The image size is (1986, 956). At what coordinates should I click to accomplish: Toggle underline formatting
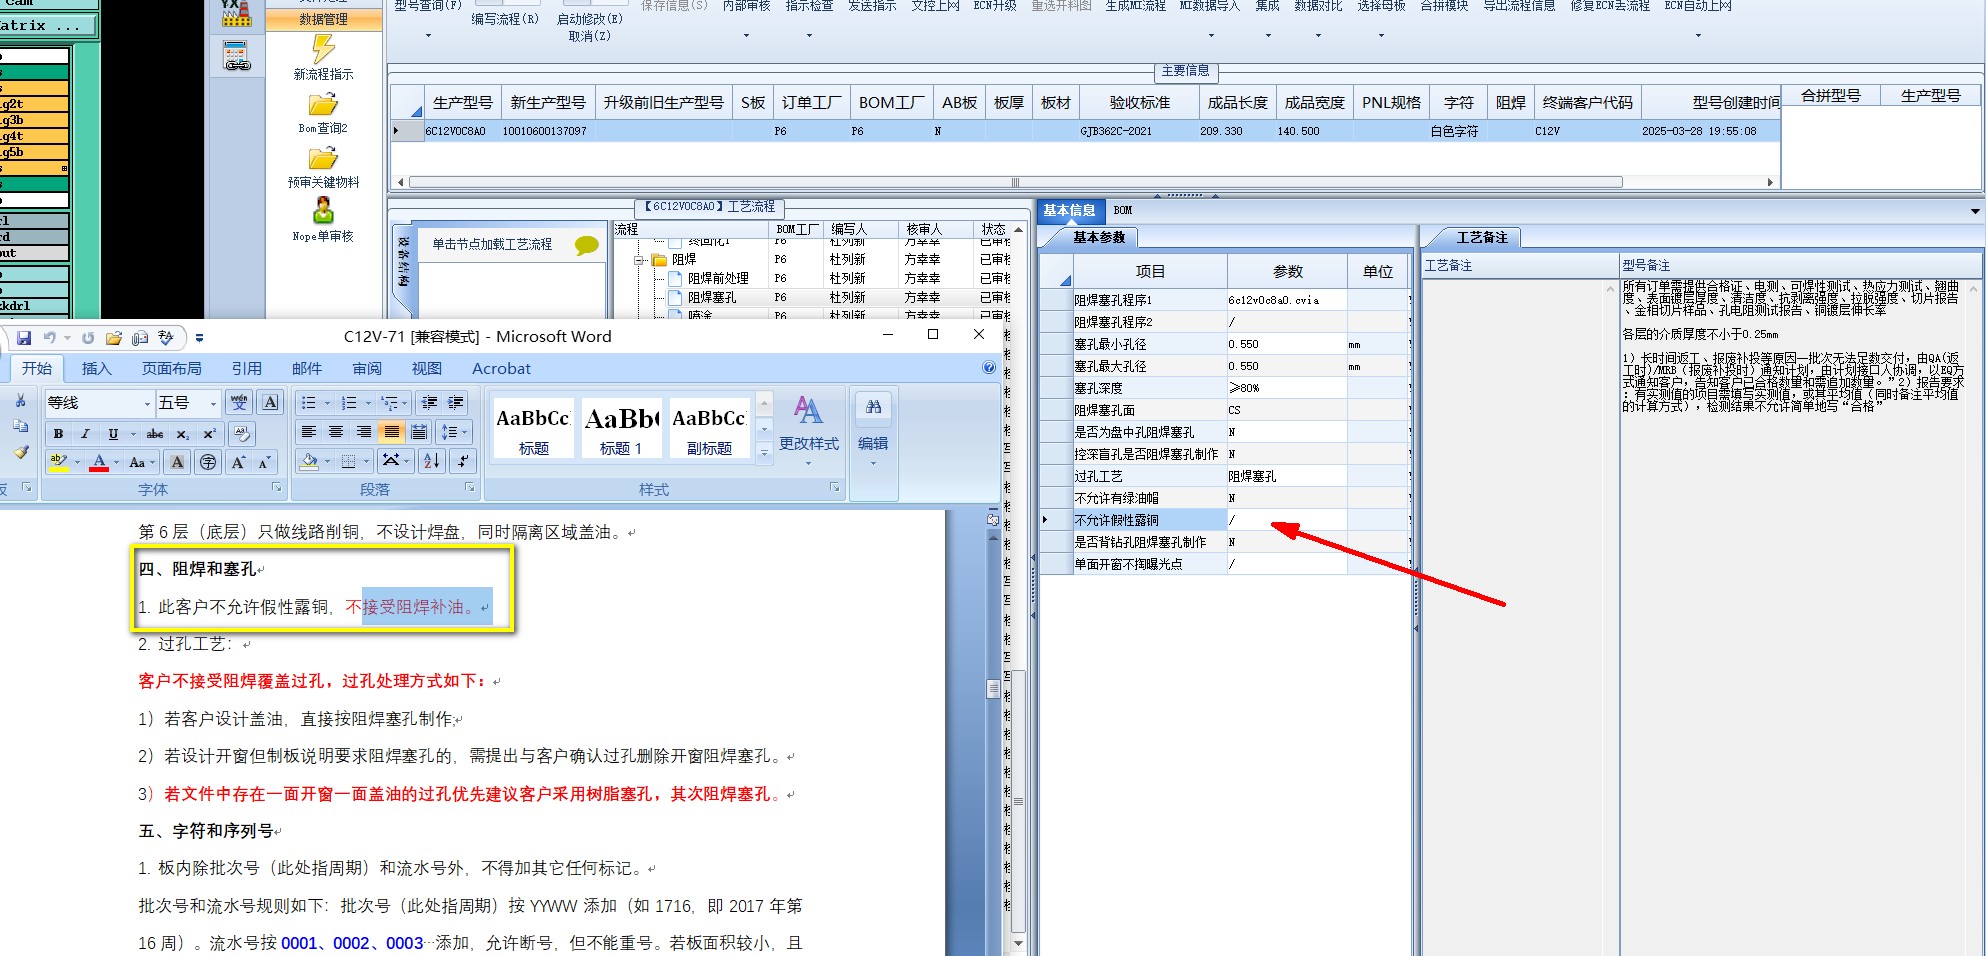click(x=112, y=434)
